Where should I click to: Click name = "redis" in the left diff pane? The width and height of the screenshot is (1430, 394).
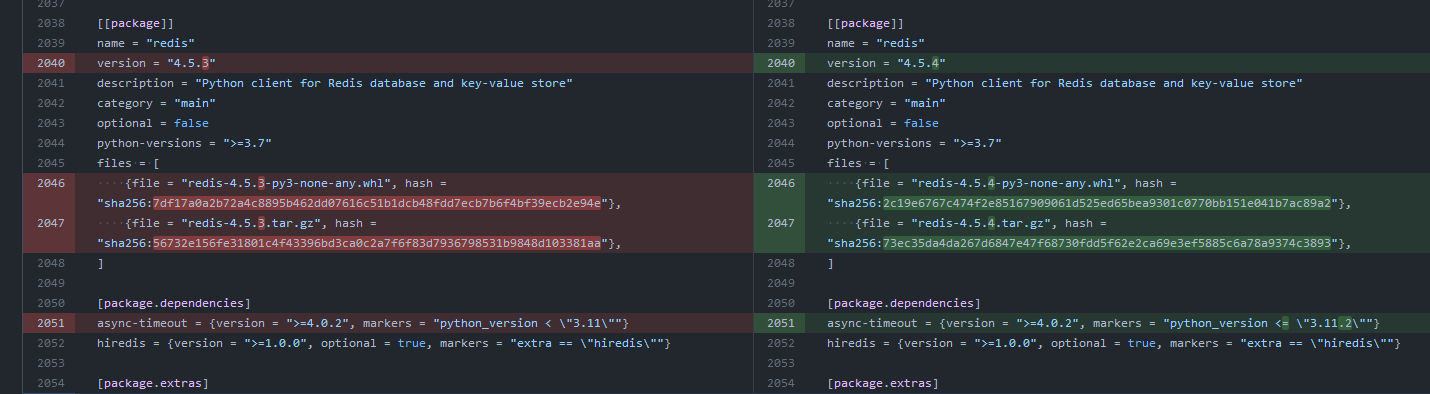[x=146, y=43]
